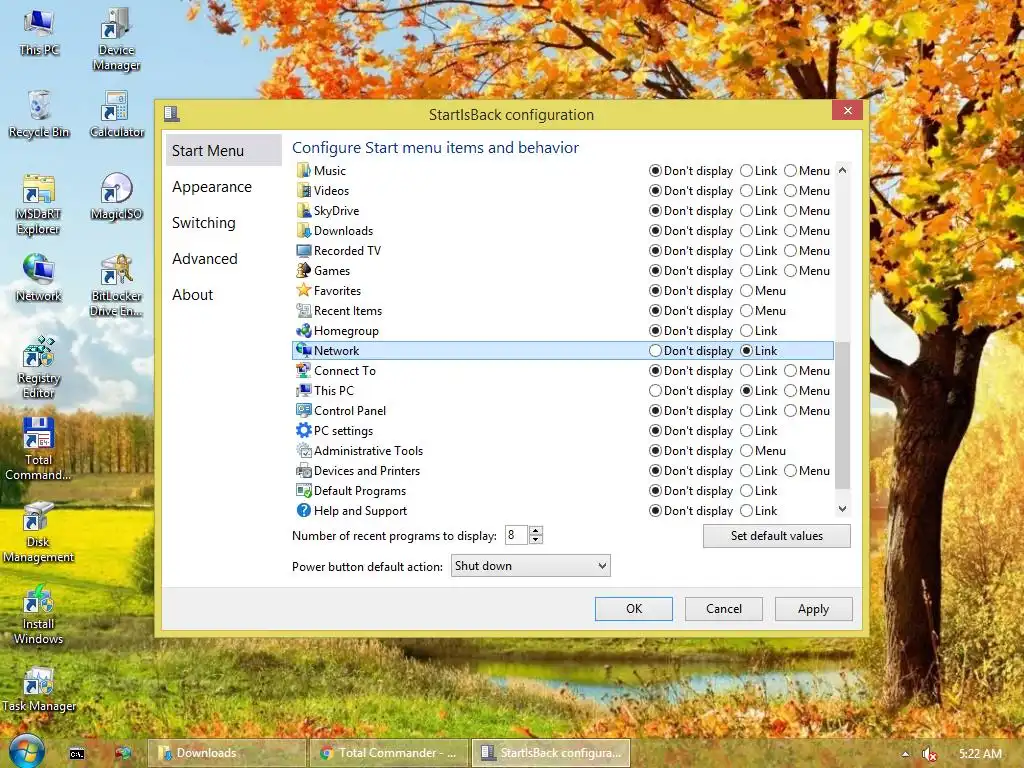Click the Help and Support question icon
The width and height of the screenshot is (1024, 768).
click(304, 511)
